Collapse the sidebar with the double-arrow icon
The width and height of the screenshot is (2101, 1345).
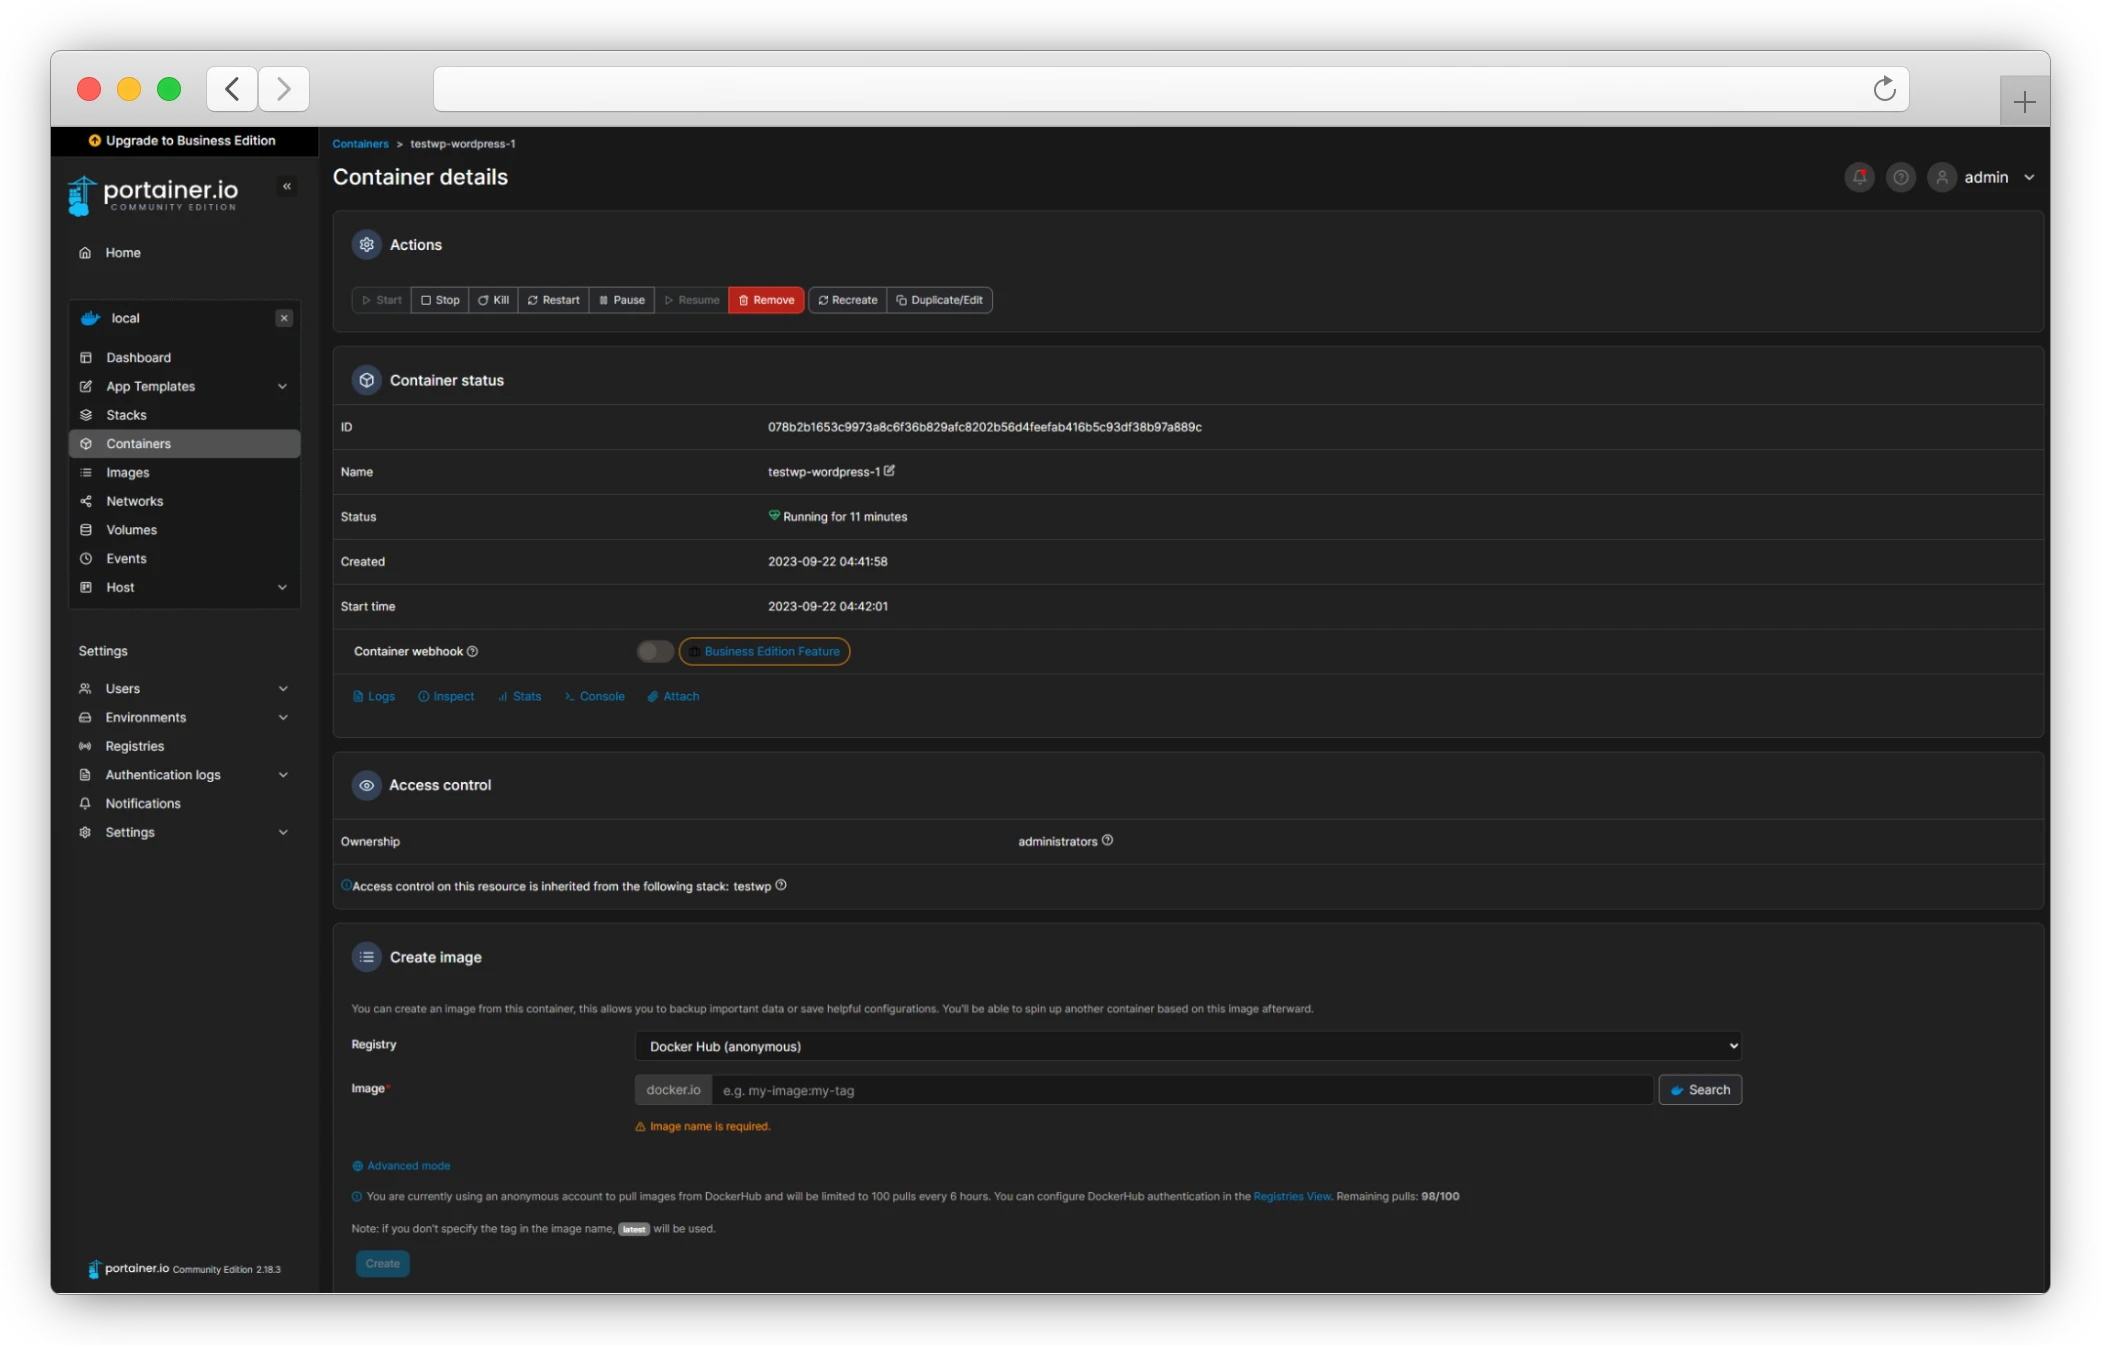287,186
